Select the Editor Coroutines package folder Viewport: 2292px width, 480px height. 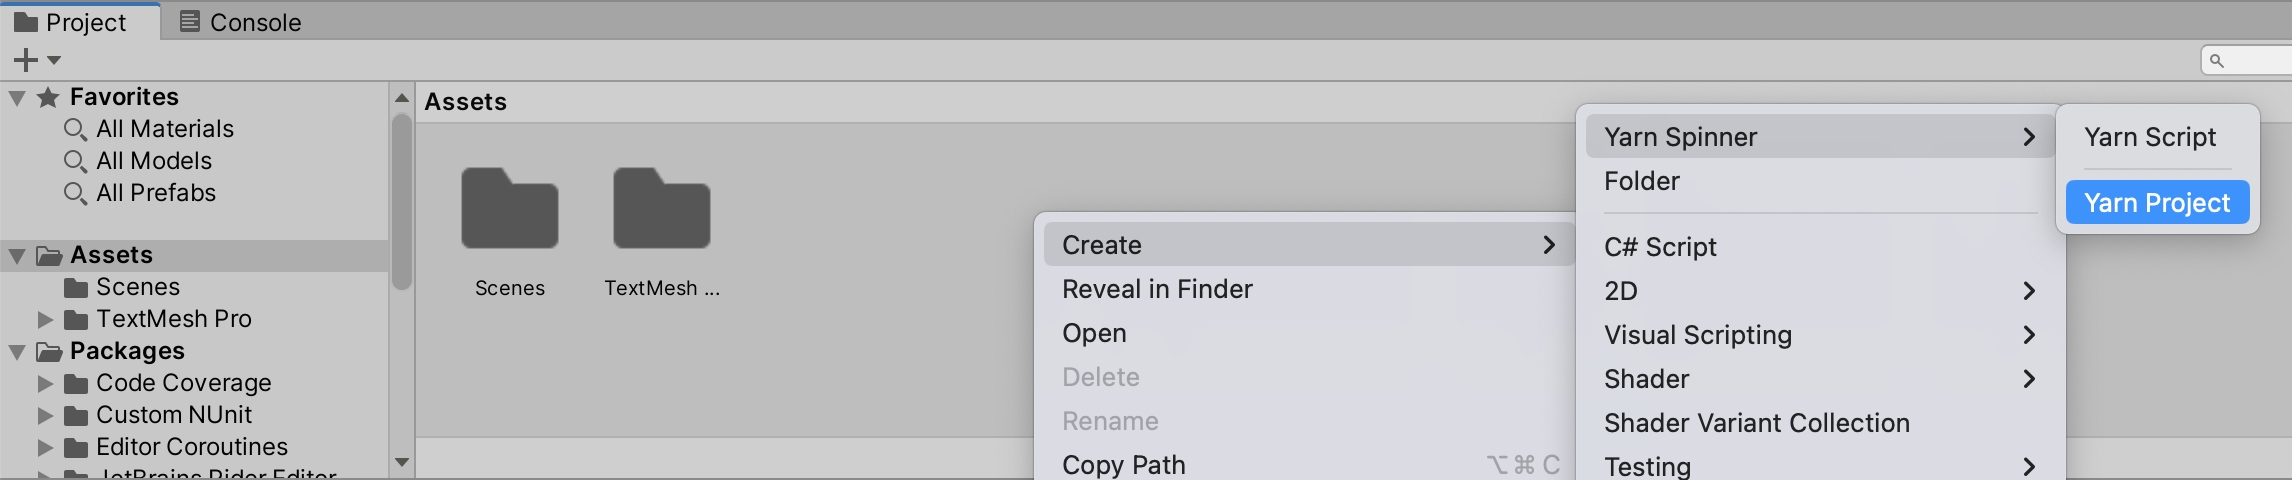point(191,447)
